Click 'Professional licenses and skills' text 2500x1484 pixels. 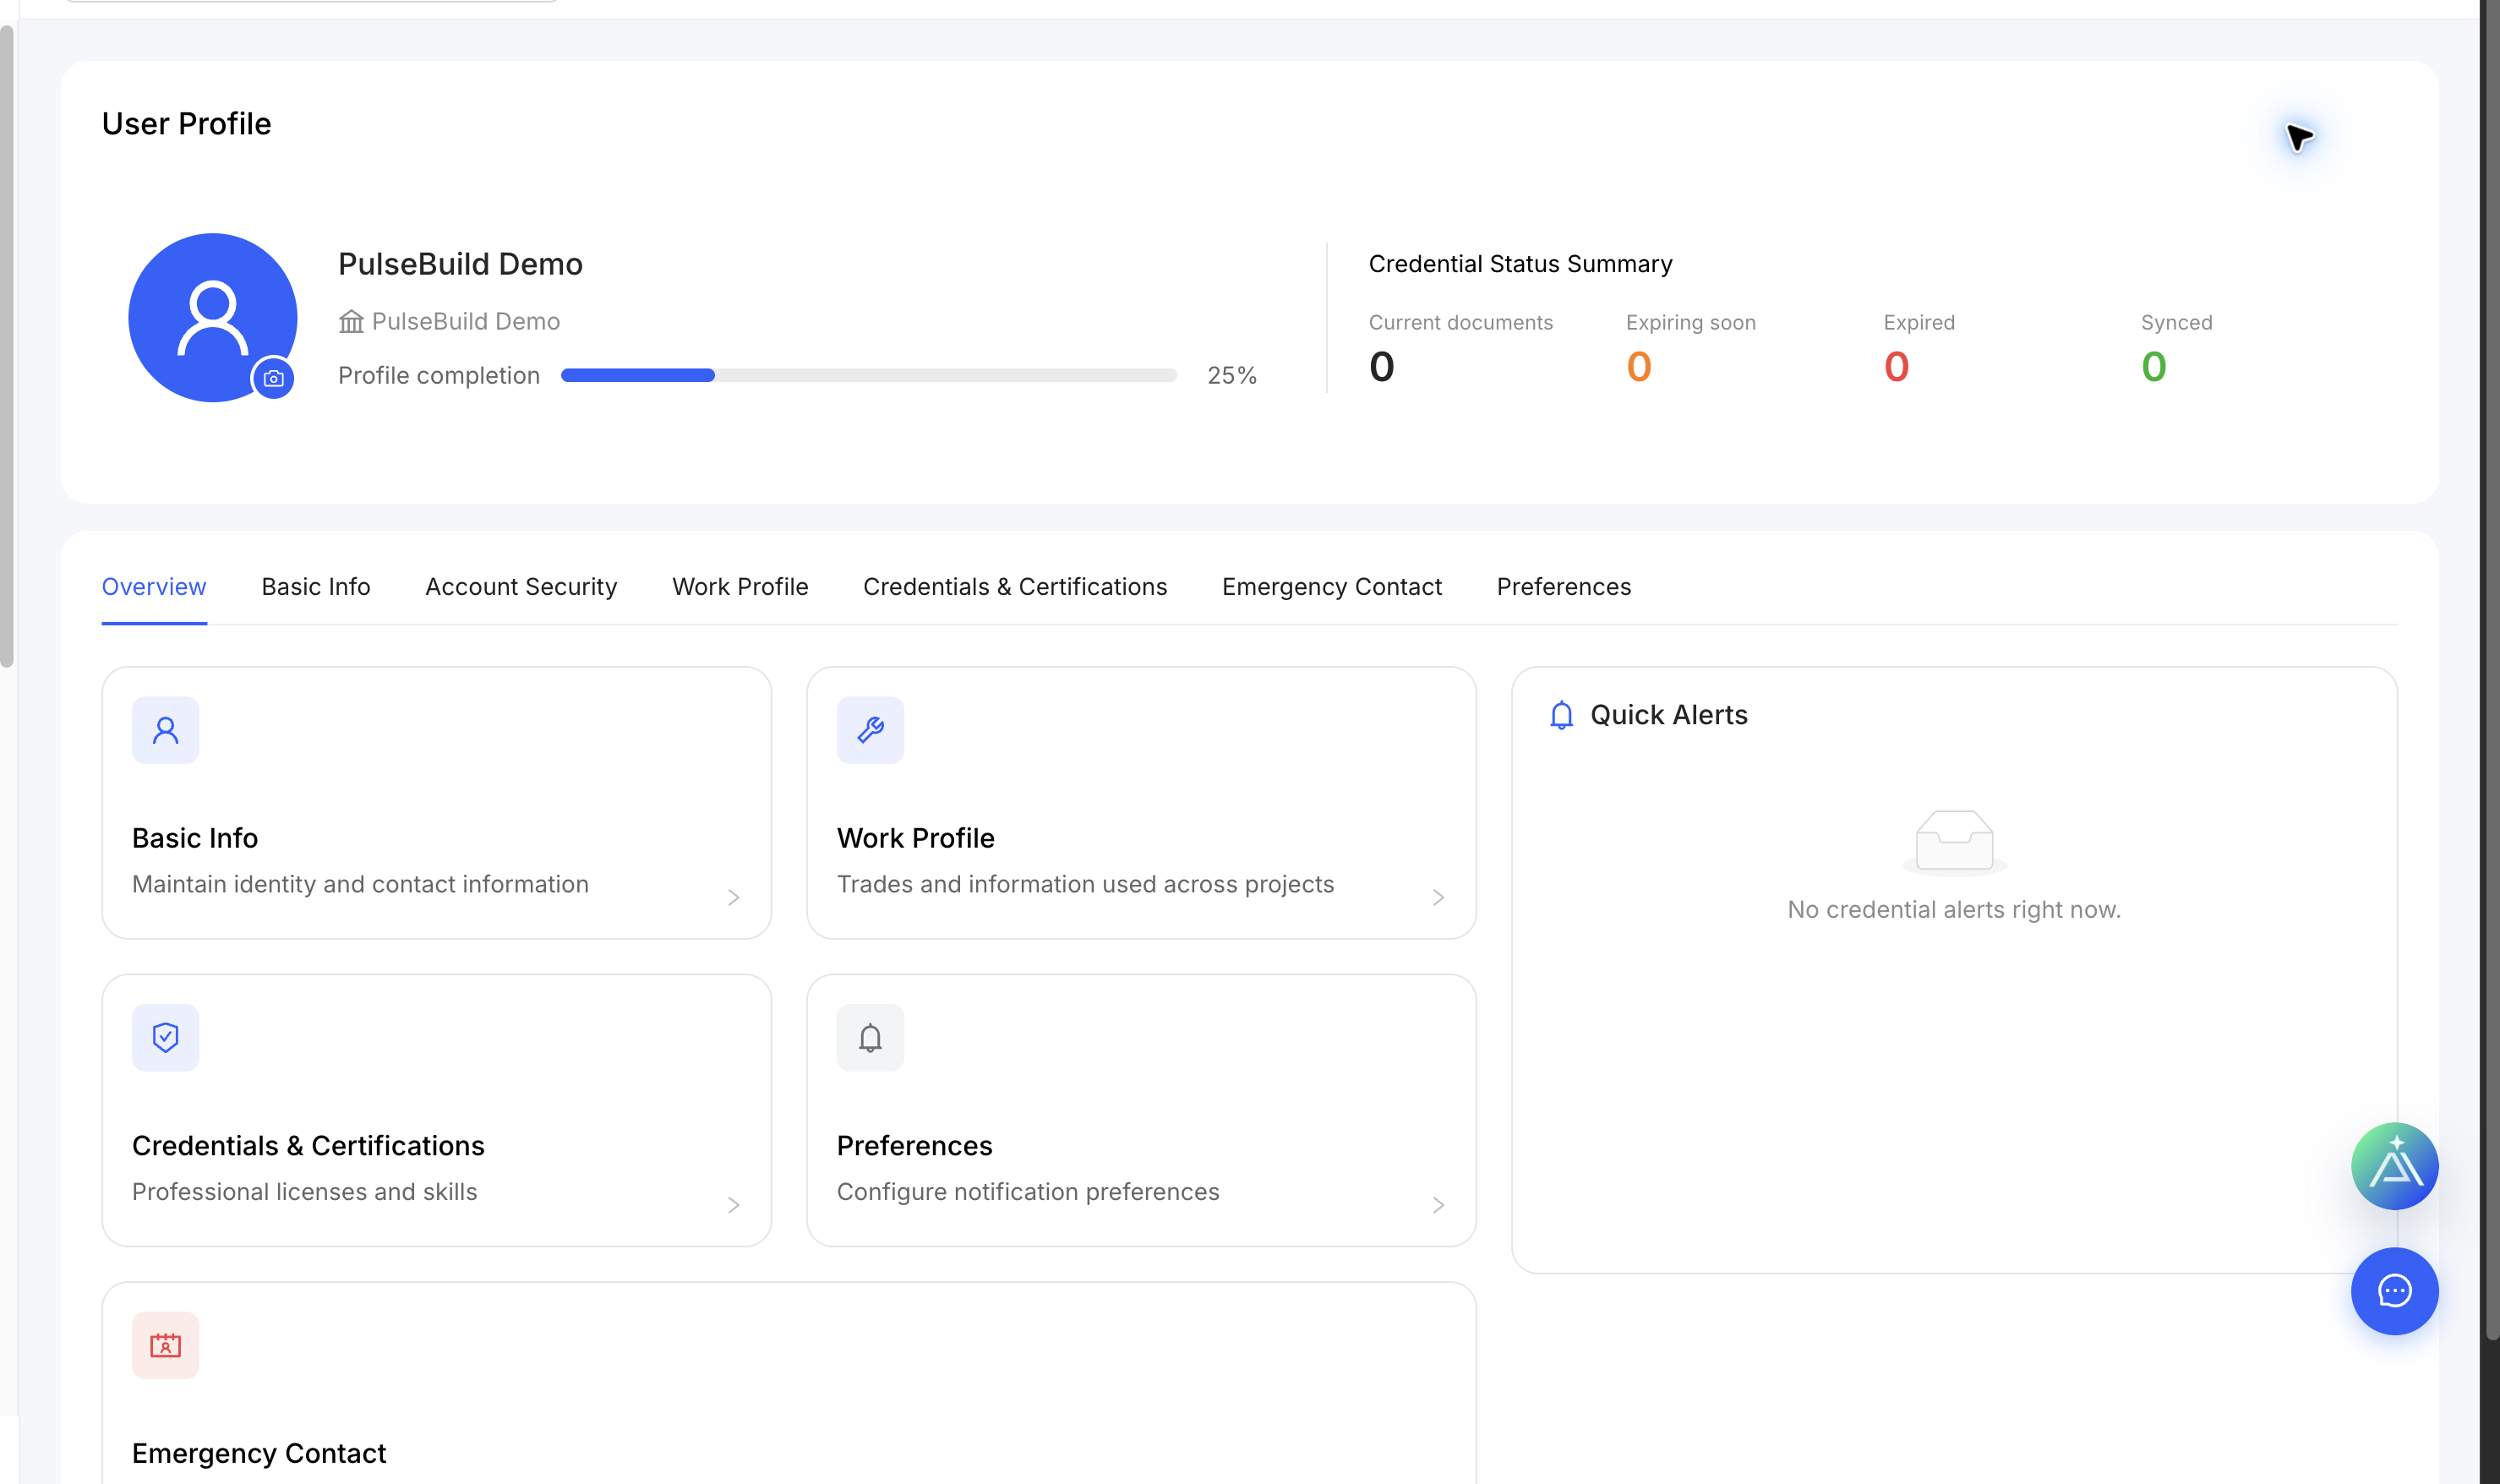(x=305, y=1192)
